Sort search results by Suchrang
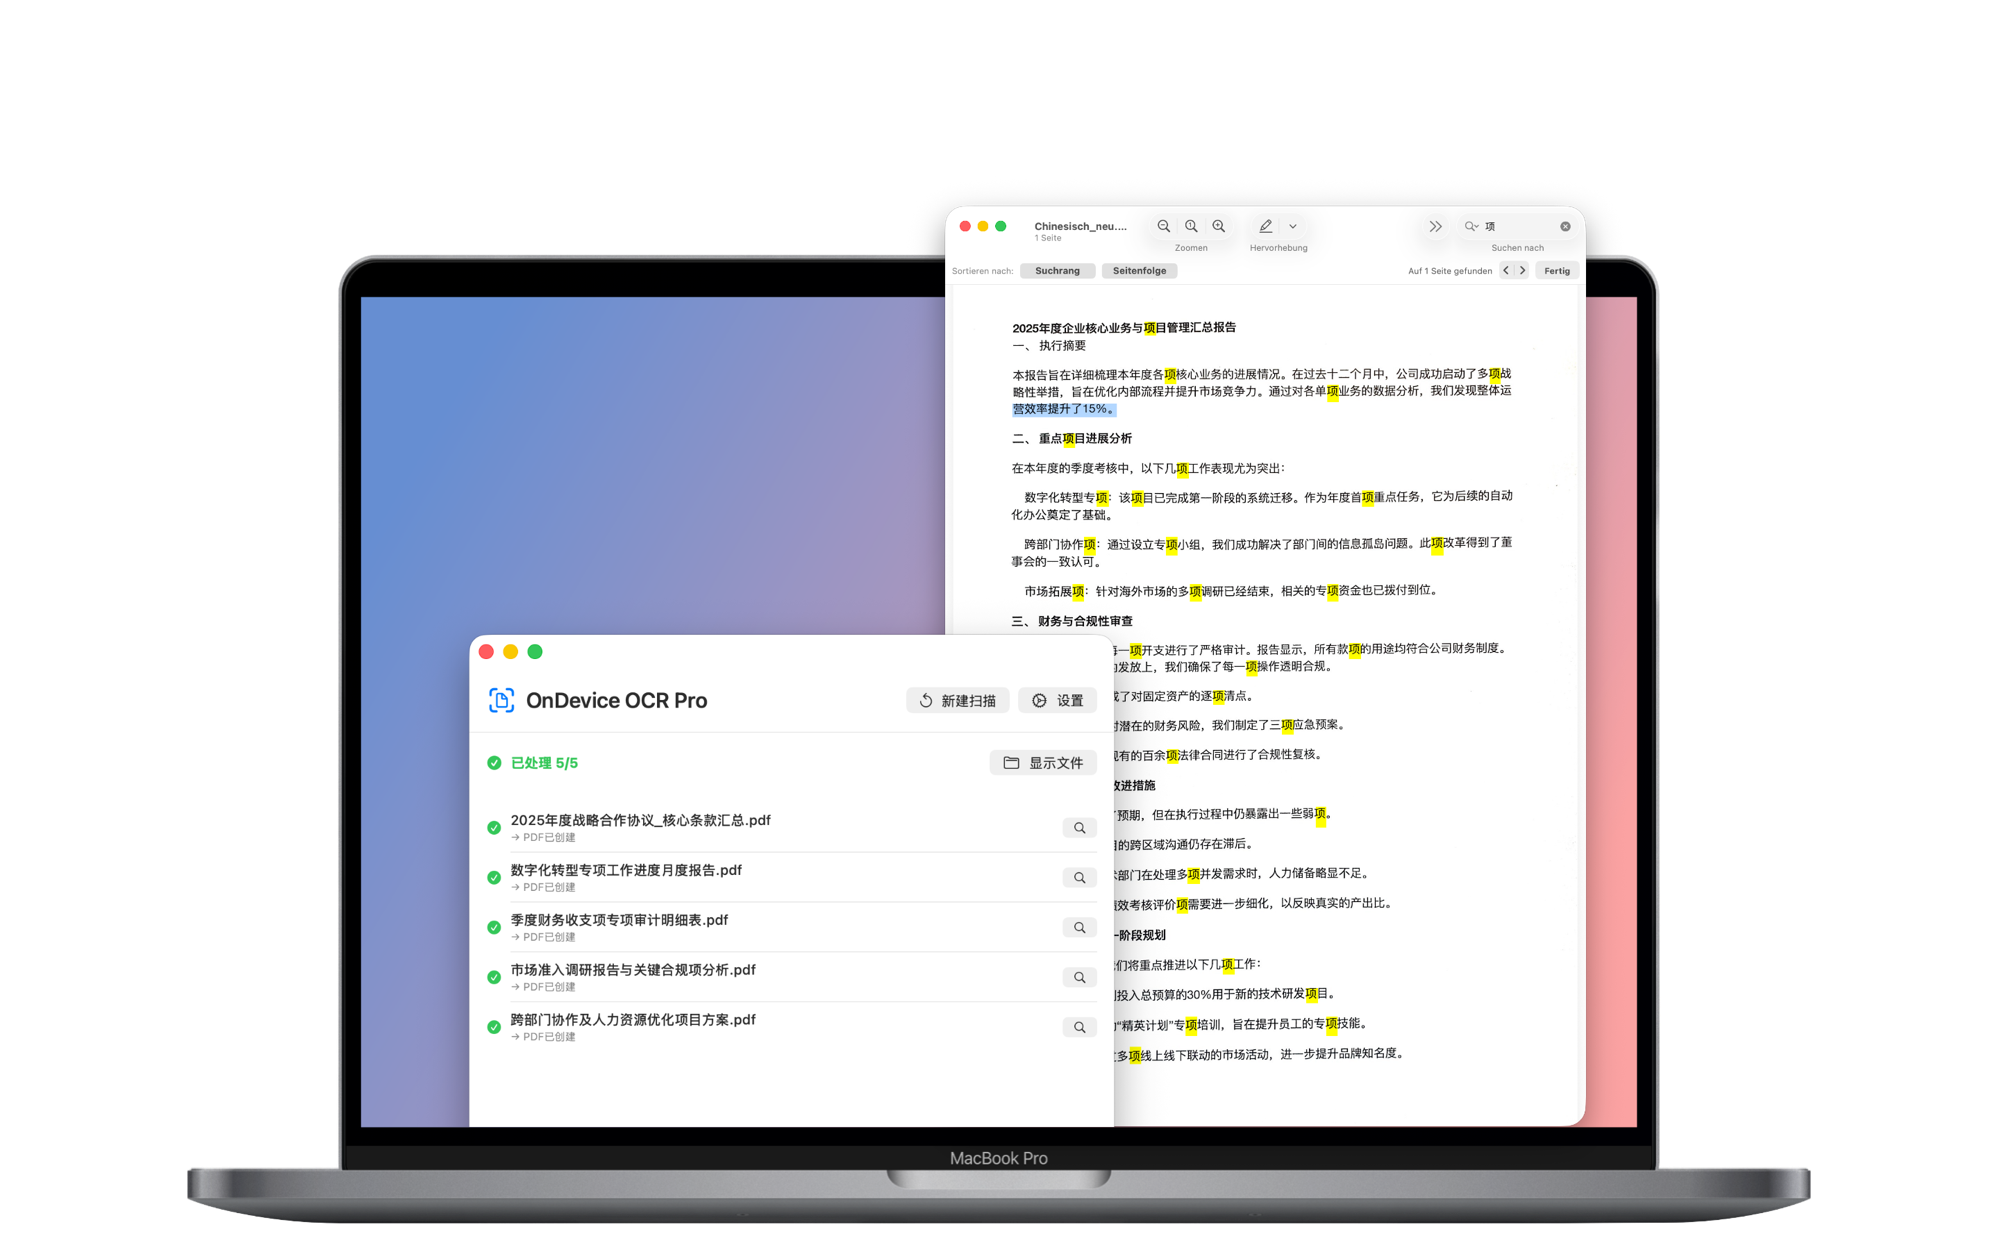Image resolution: width=2000 pixels, height=1250 pixels. tap(1057, 271)
